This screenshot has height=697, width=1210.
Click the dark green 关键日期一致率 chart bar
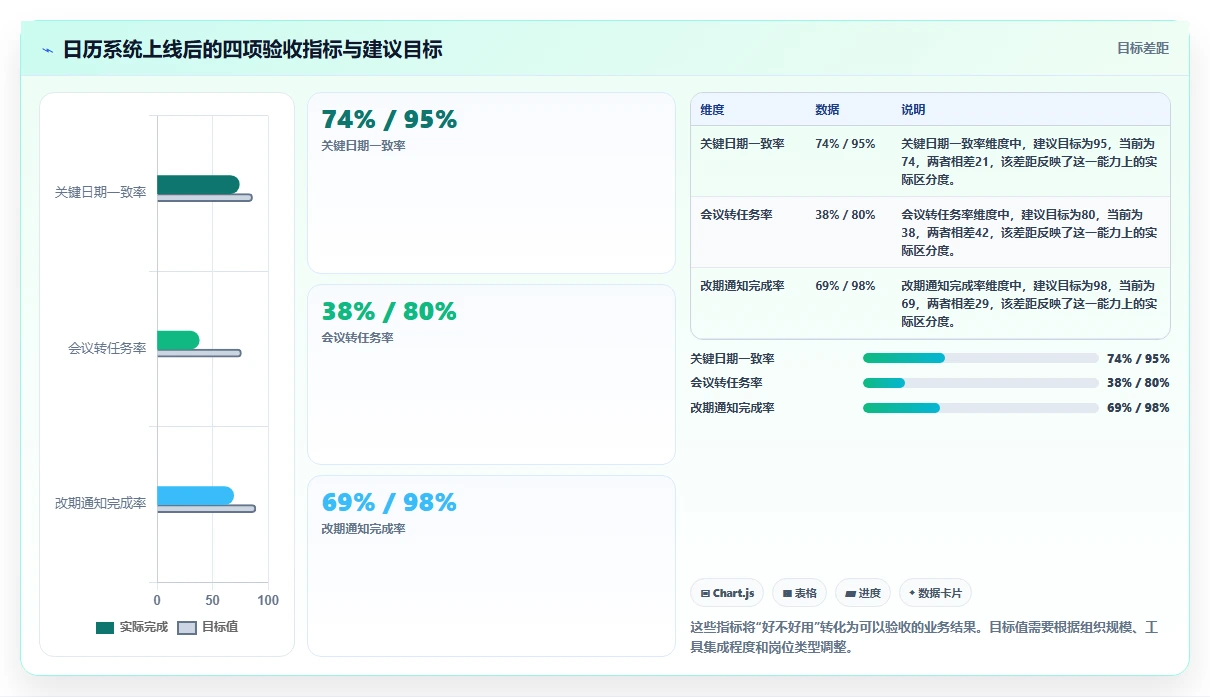pyautogui.click(x=198, y=184)
